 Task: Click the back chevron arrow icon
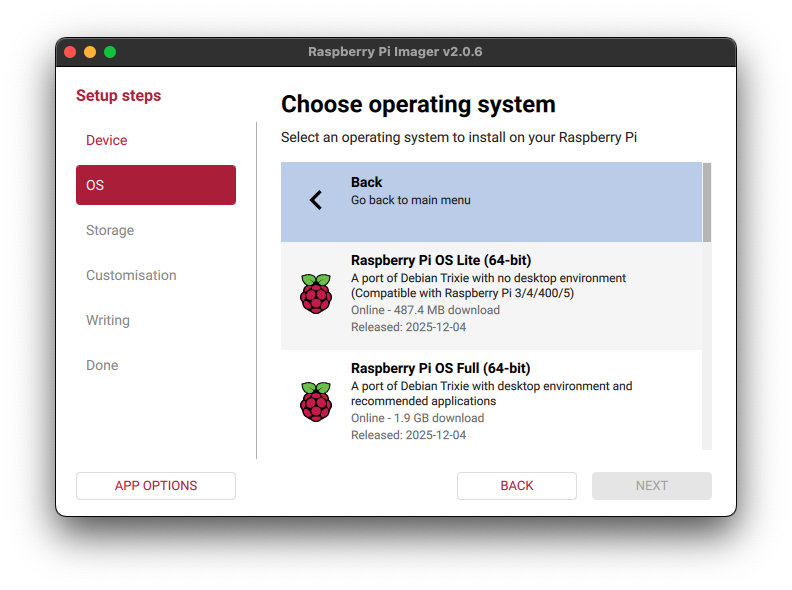pos(316,200)
